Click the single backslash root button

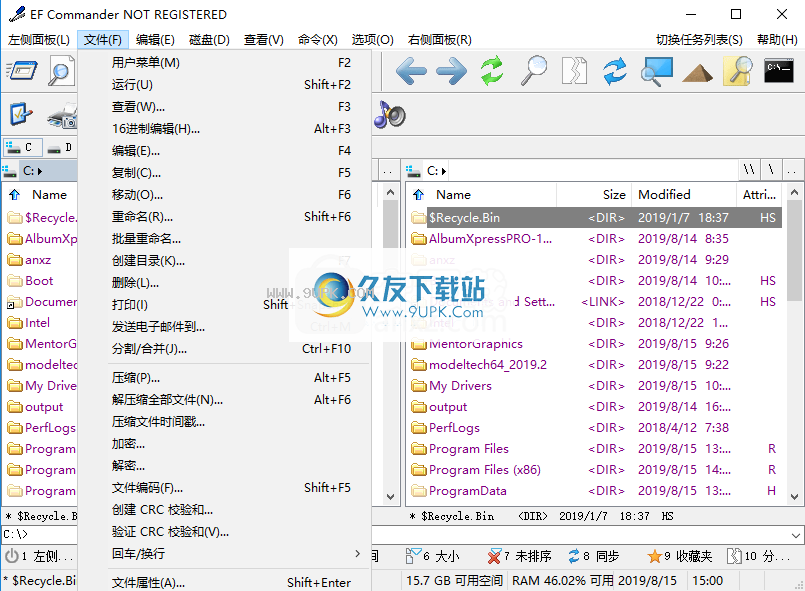[x=771, y=170]
